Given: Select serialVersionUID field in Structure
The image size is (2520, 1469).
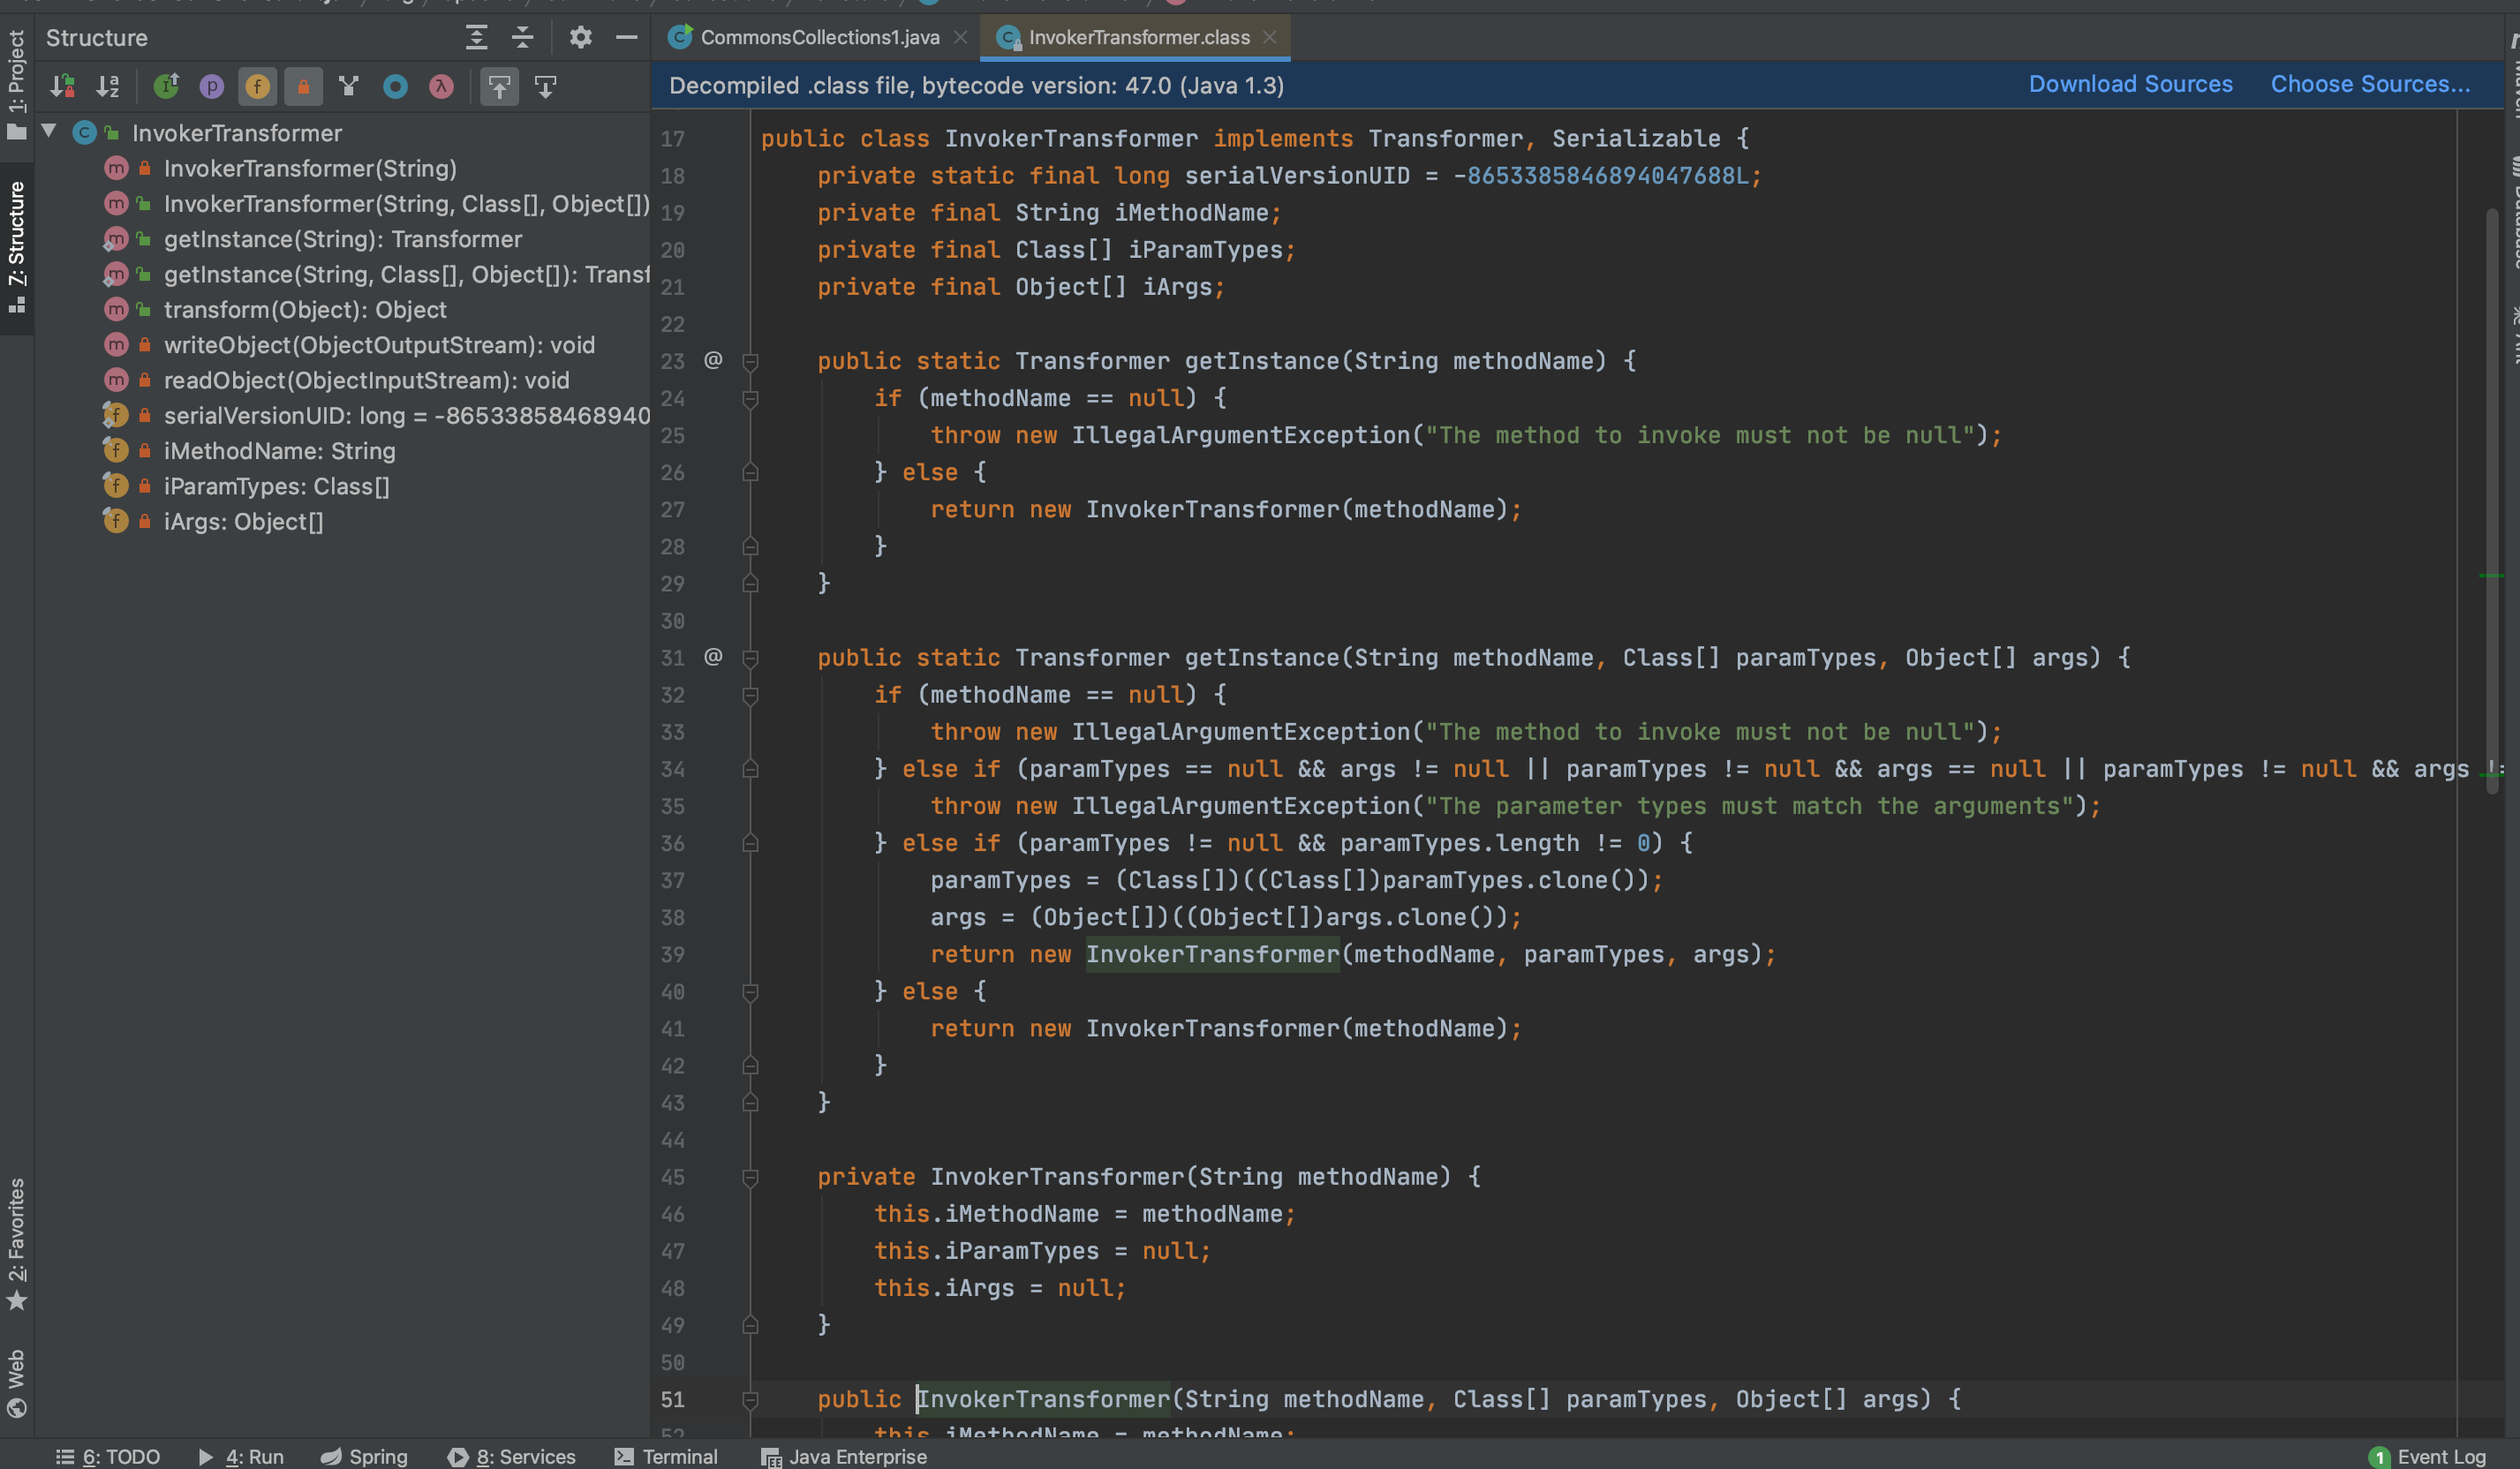Looking at the screenshot, I should 406,415.
